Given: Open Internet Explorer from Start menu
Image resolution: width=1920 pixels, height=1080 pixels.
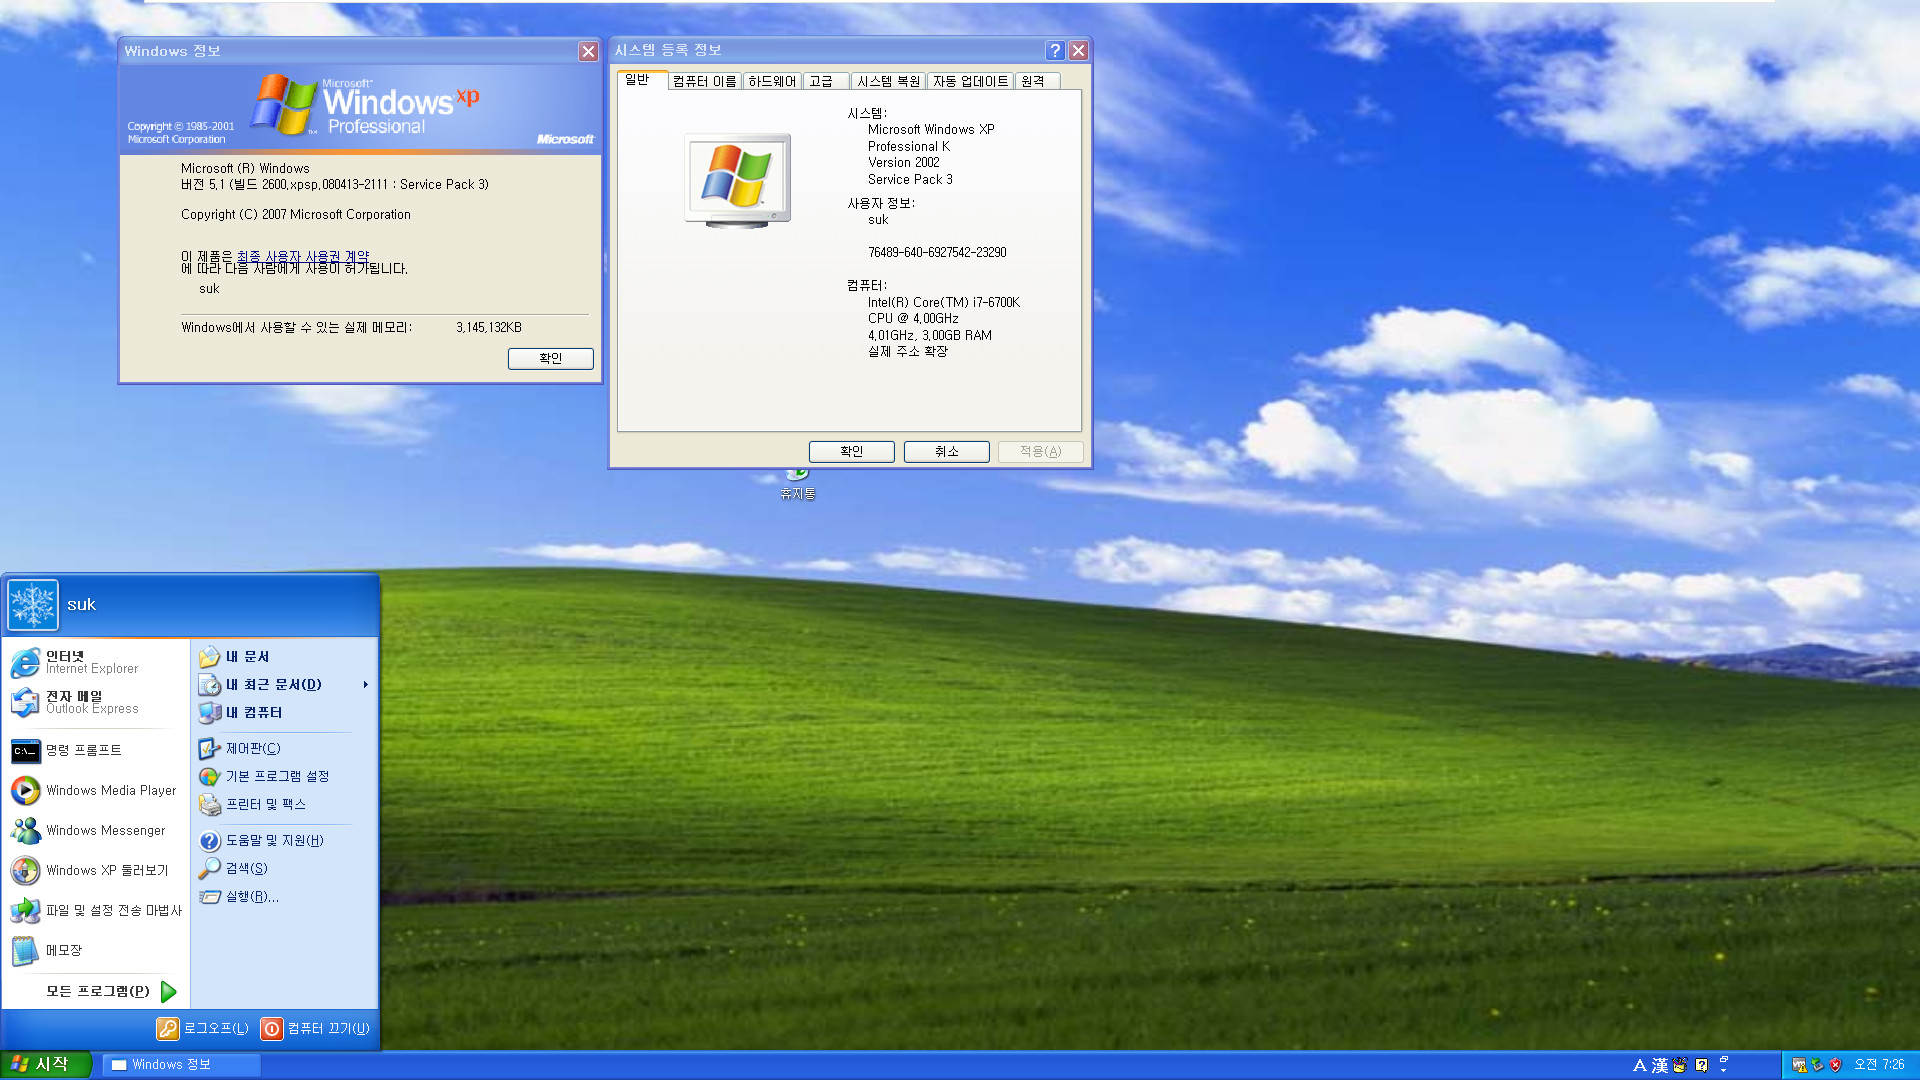Looking at the screenshot, I should [96, 662].
